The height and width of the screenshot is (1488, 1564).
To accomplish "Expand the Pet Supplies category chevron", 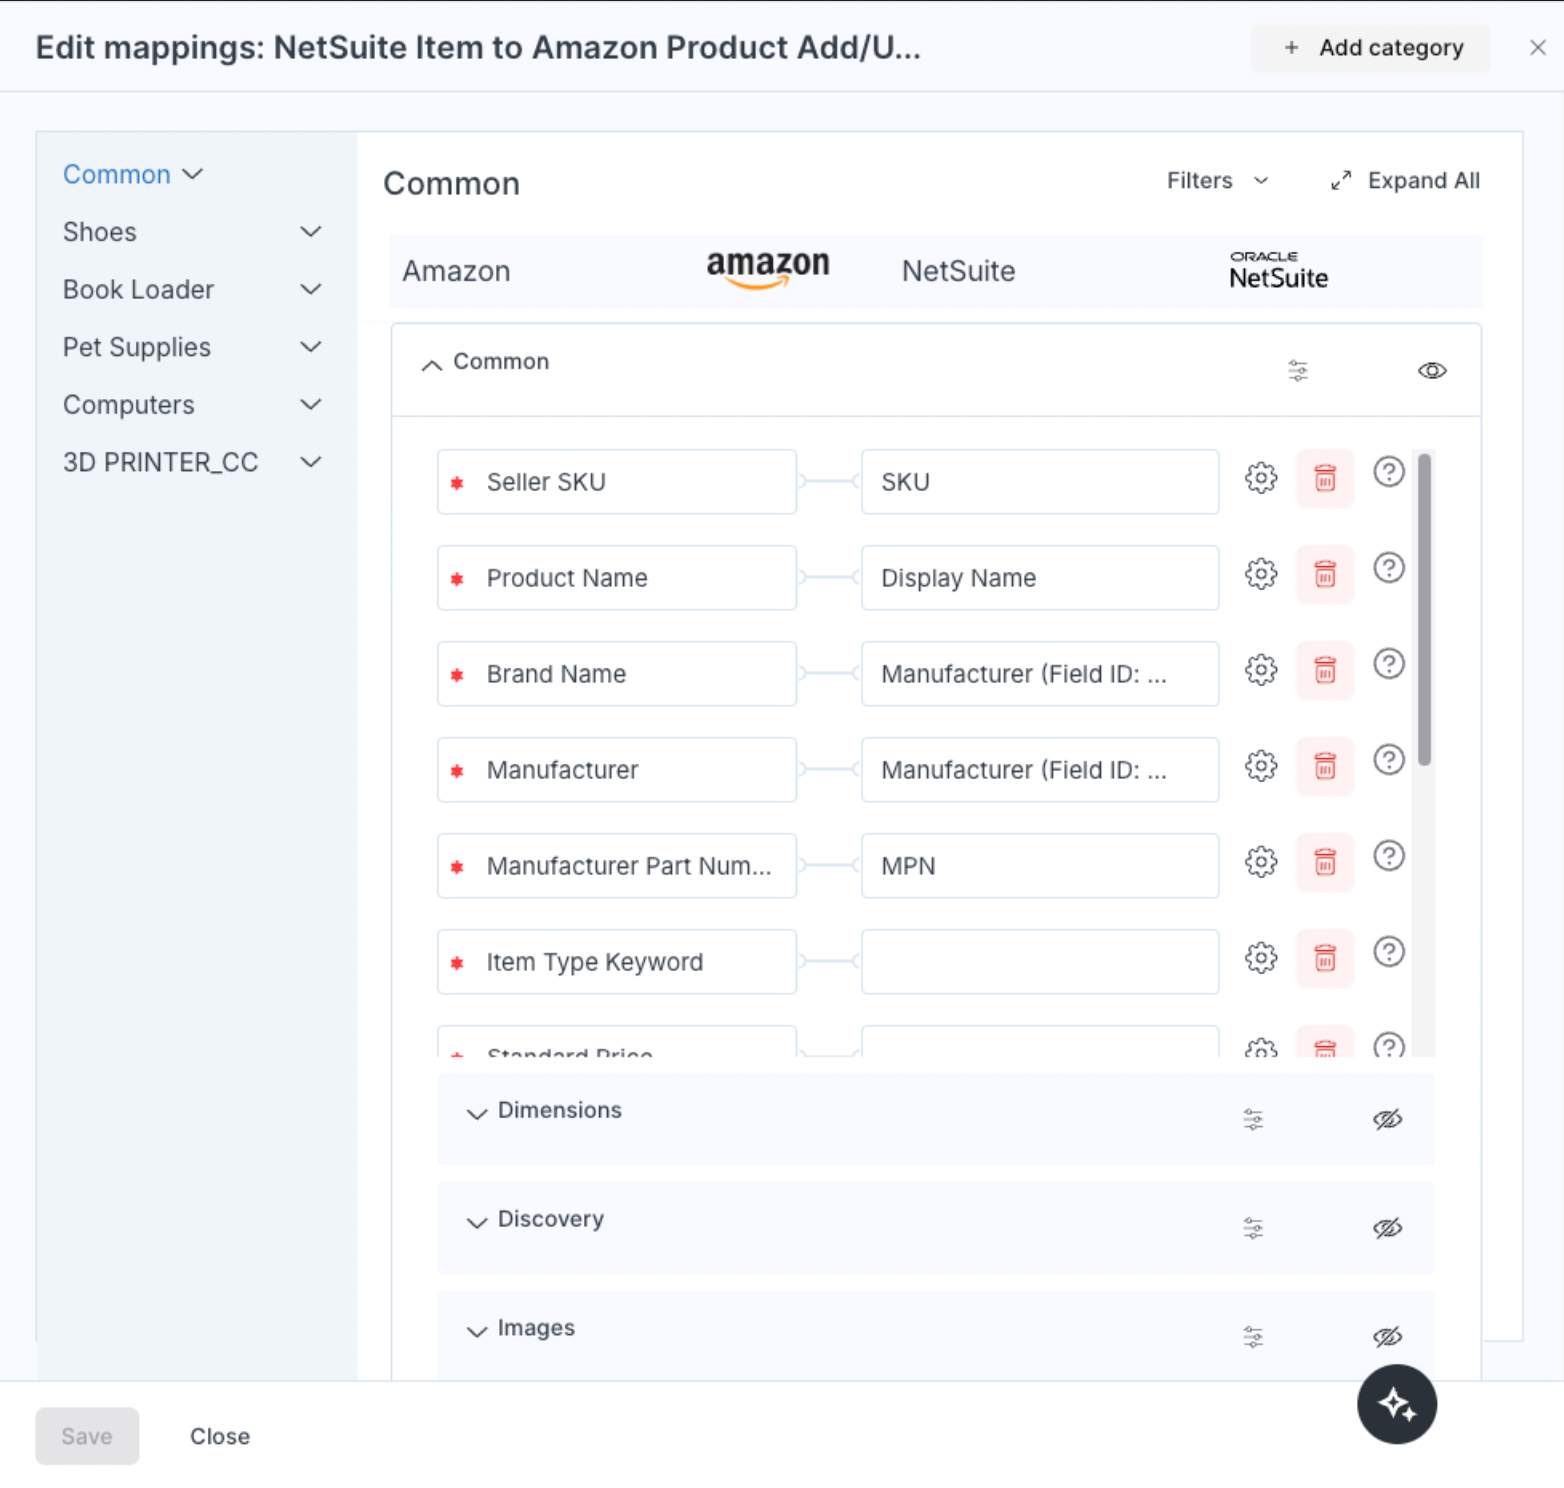I will click(311, 347).
